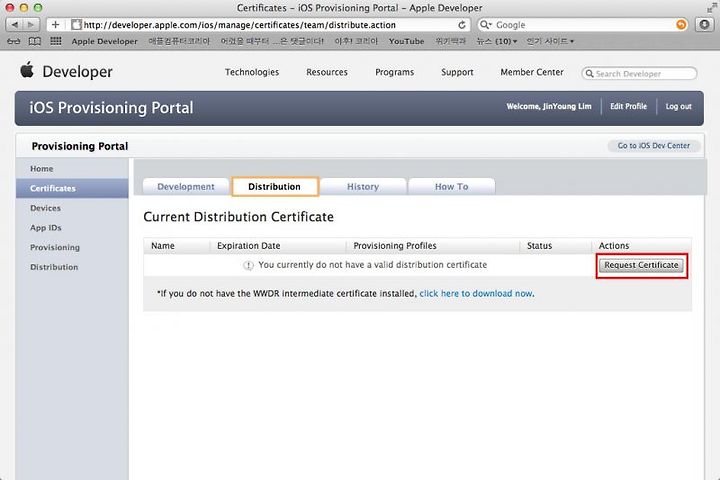
Task: Click the Request Certificate button
Action: click(x=641, y=265)
